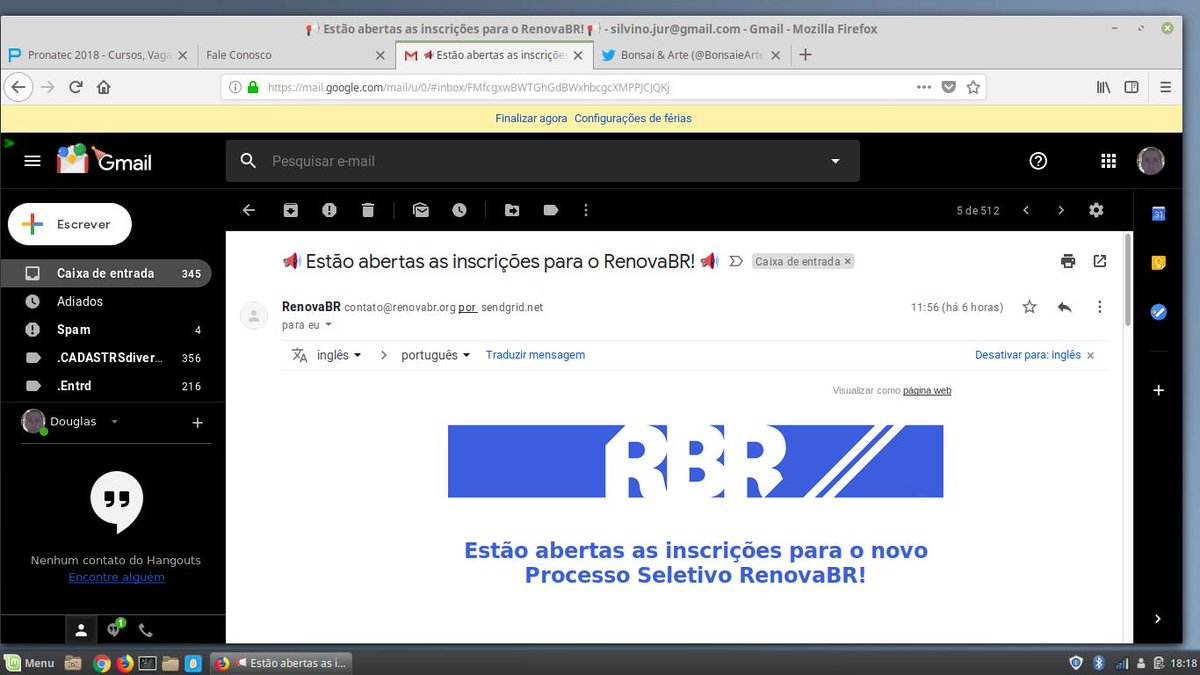Expand the search options dropdown arrow

[x=836, y=161]
